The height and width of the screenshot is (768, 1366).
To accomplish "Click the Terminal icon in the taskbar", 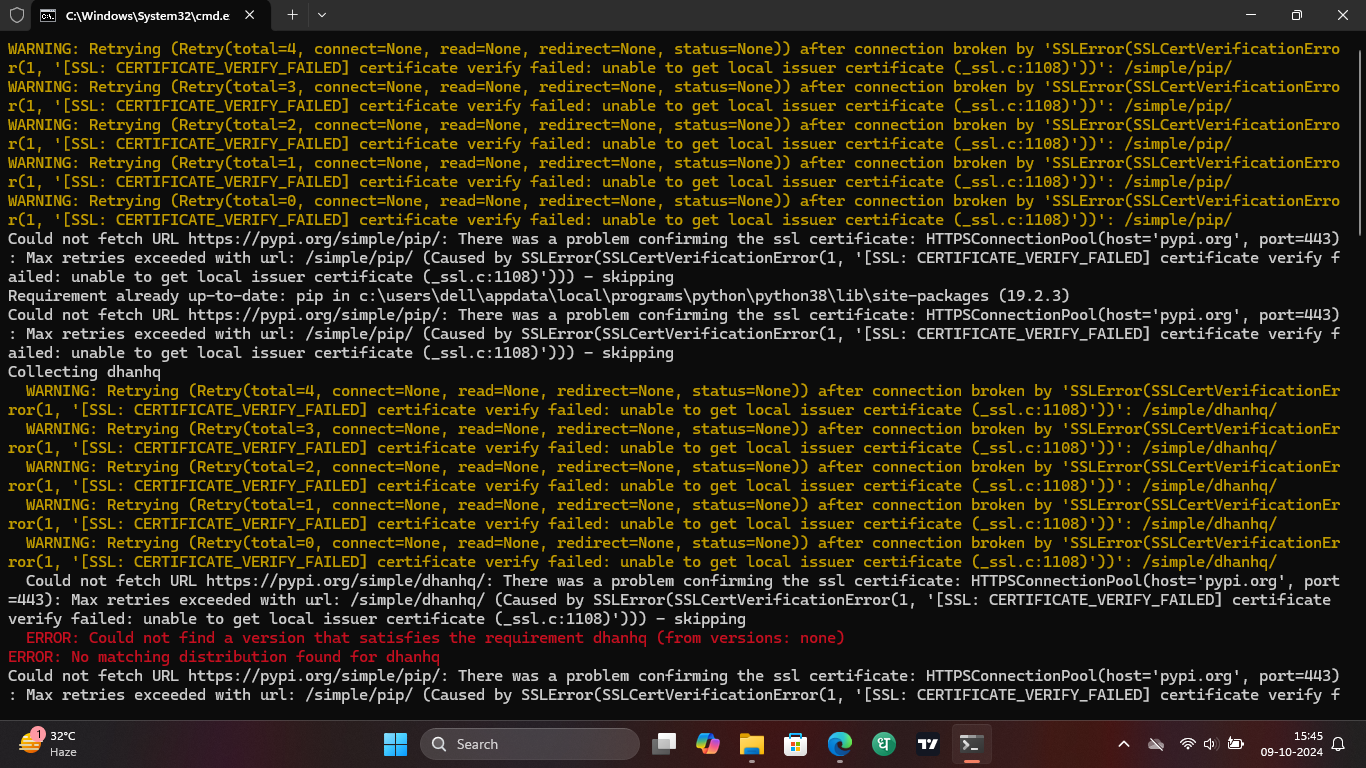I will point(971,744).
